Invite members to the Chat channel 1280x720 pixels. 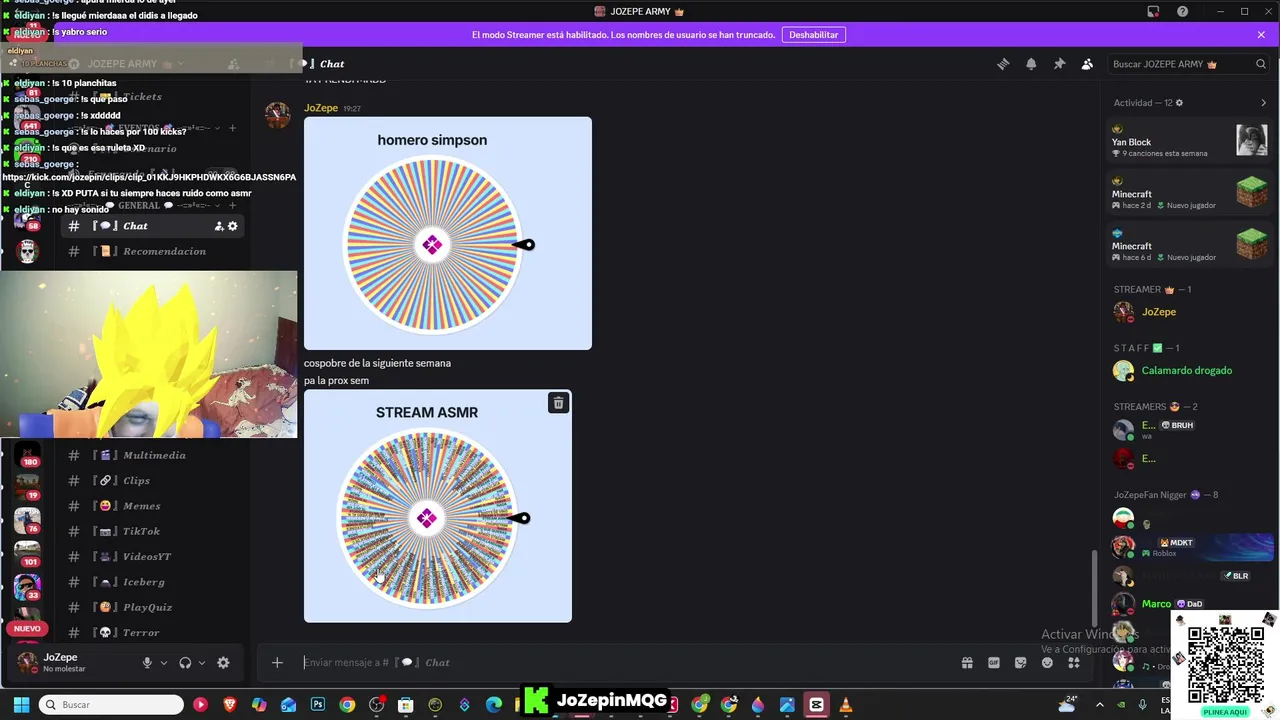tap(219, 226)
